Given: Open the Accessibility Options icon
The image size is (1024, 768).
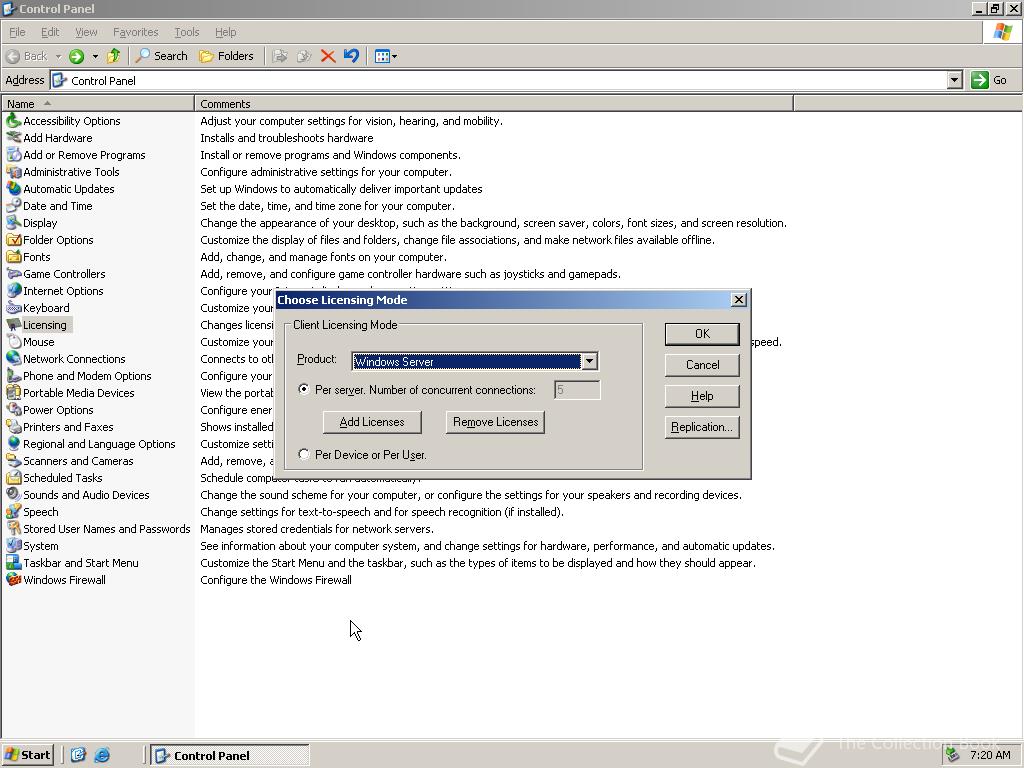Looking at the screenshot, I should point(14,121).
